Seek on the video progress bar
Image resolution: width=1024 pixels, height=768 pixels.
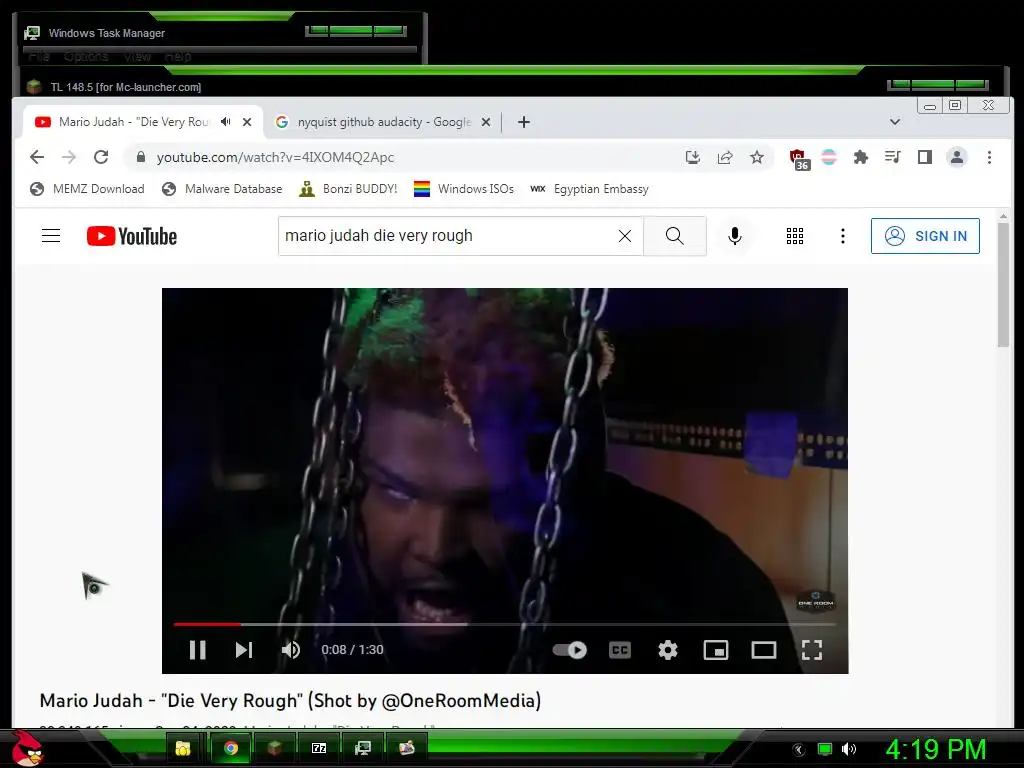504,624
